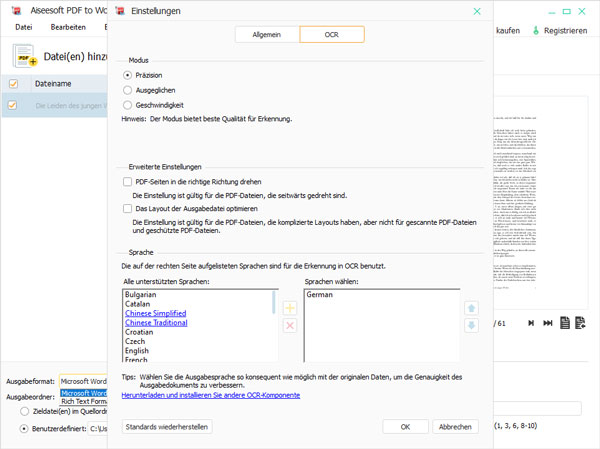Screen dimensions: 600x449
Task: Select Catalan in supported languages list
Action: click(x=137, y=304)
